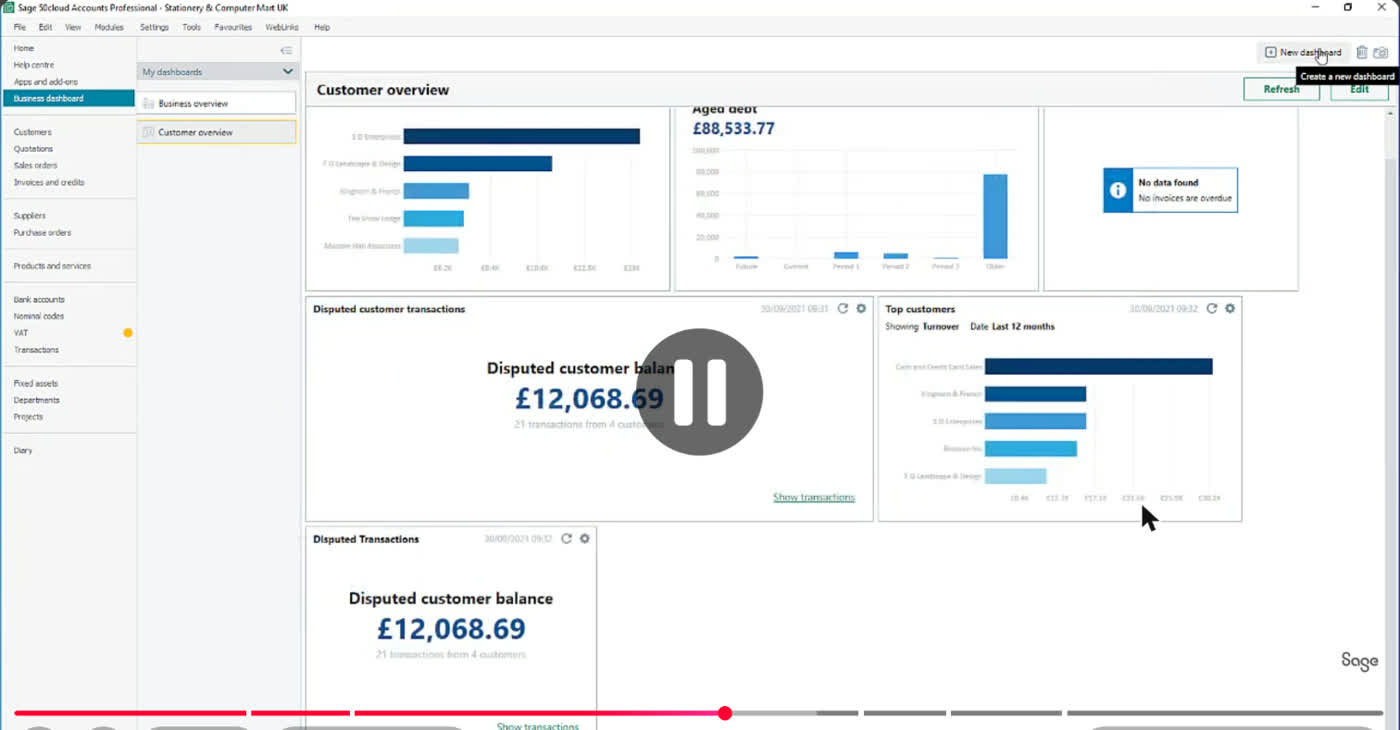Click the blue info icon in No data found
Viewport: 1400px width, 730px height.
(x=1117, y=190)
